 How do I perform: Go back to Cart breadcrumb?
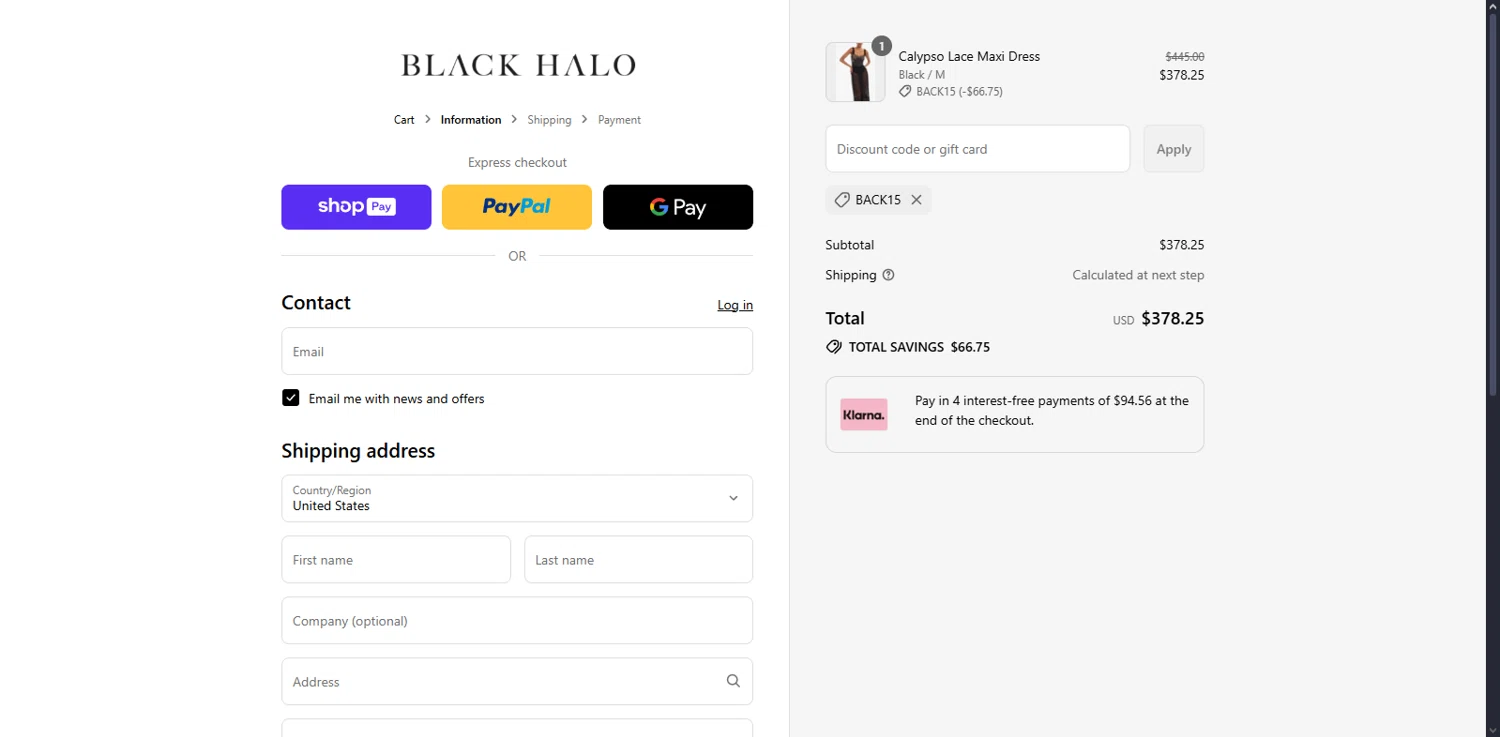pyautogui.click(x=404, y=120)
